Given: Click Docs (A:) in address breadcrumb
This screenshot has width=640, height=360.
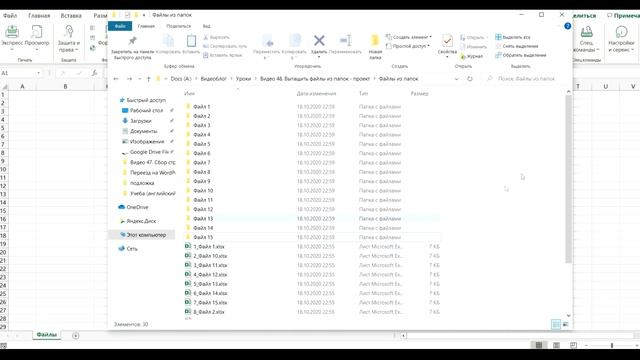Looking at the screenshot, I should pos(181,79).
